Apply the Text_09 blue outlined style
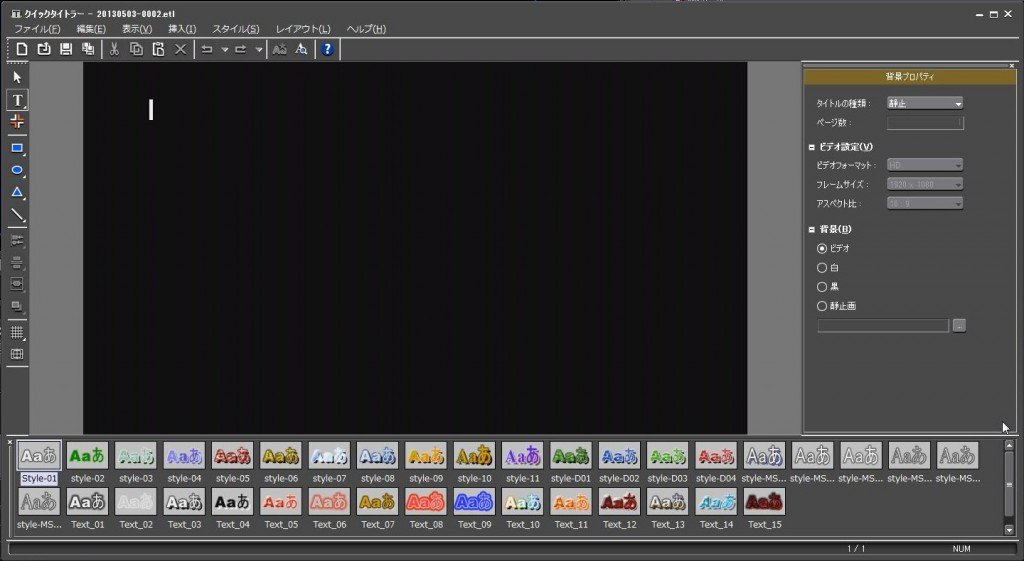 coord(474,502)
